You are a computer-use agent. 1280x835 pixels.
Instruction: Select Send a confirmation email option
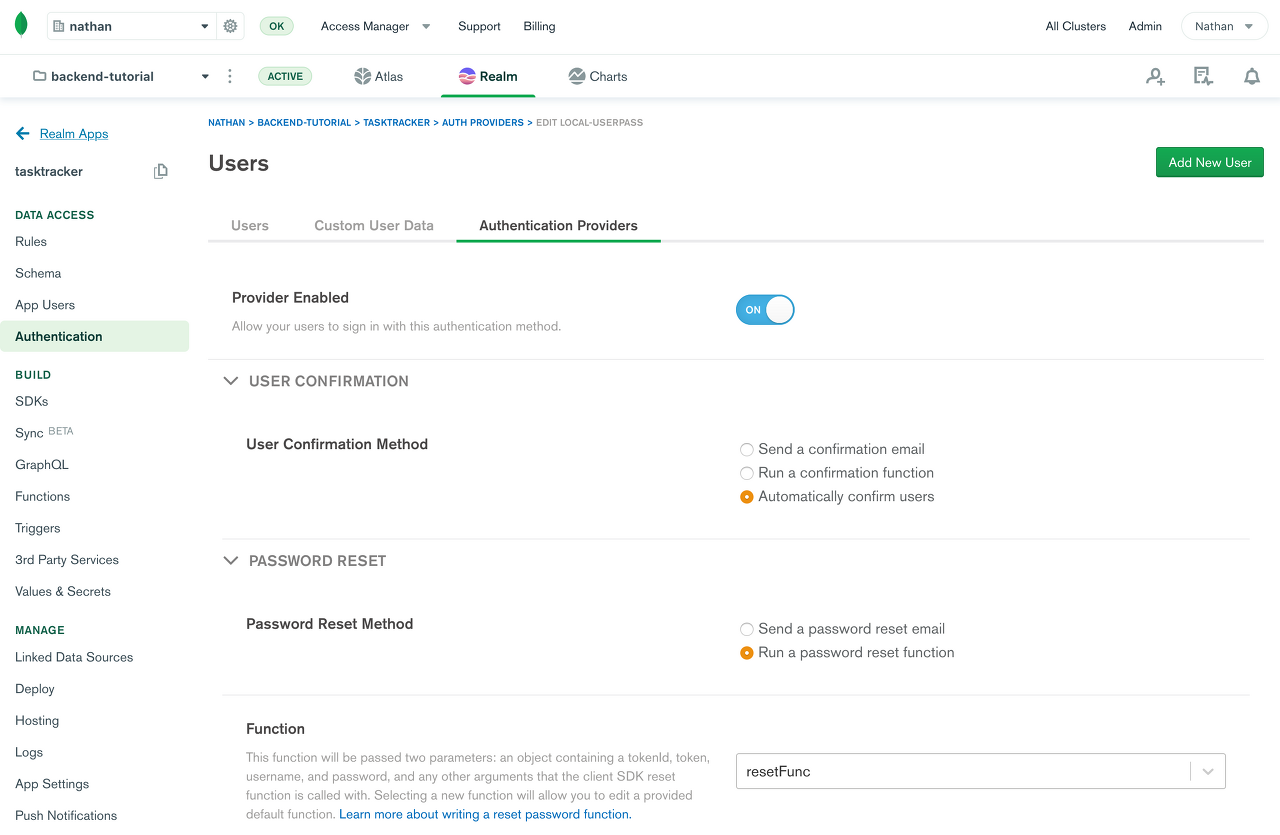coord(747,450)
